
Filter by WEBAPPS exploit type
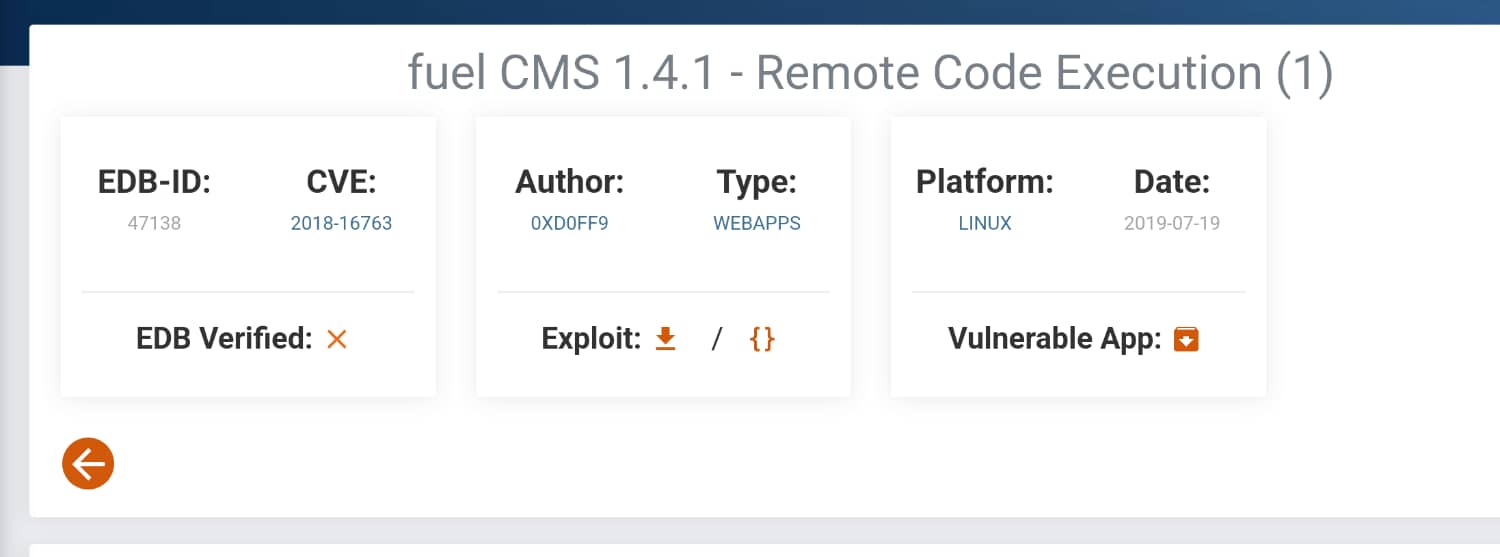[756, 223]
